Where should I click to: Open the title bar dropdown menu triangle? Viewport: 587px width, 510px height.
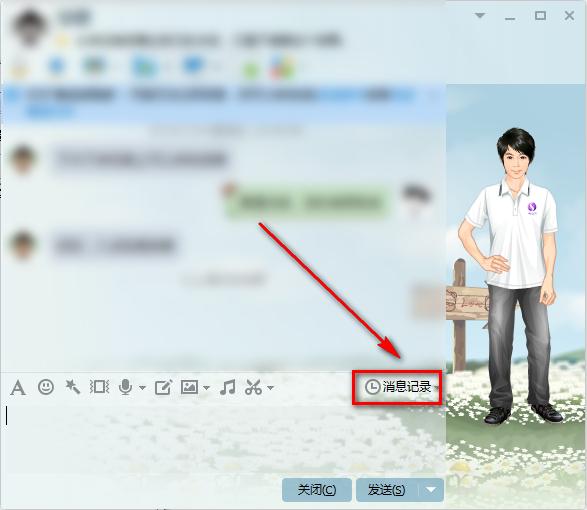(x=480, y=16)
